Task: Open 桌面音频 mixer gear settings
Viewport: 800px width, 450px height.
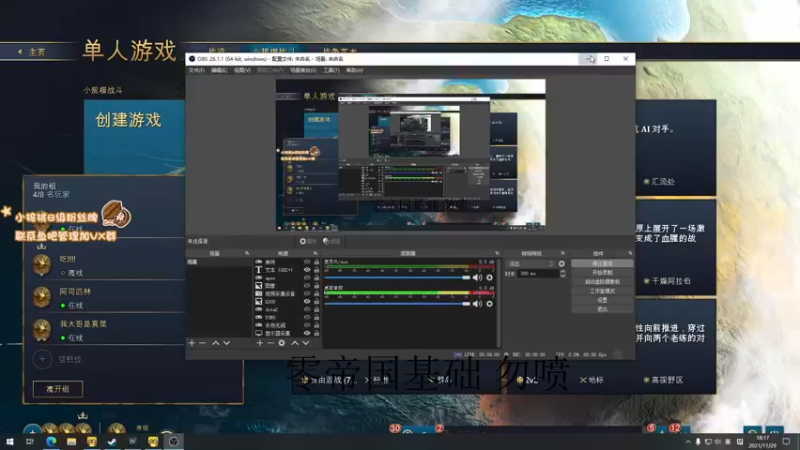Action: point(490,304)
